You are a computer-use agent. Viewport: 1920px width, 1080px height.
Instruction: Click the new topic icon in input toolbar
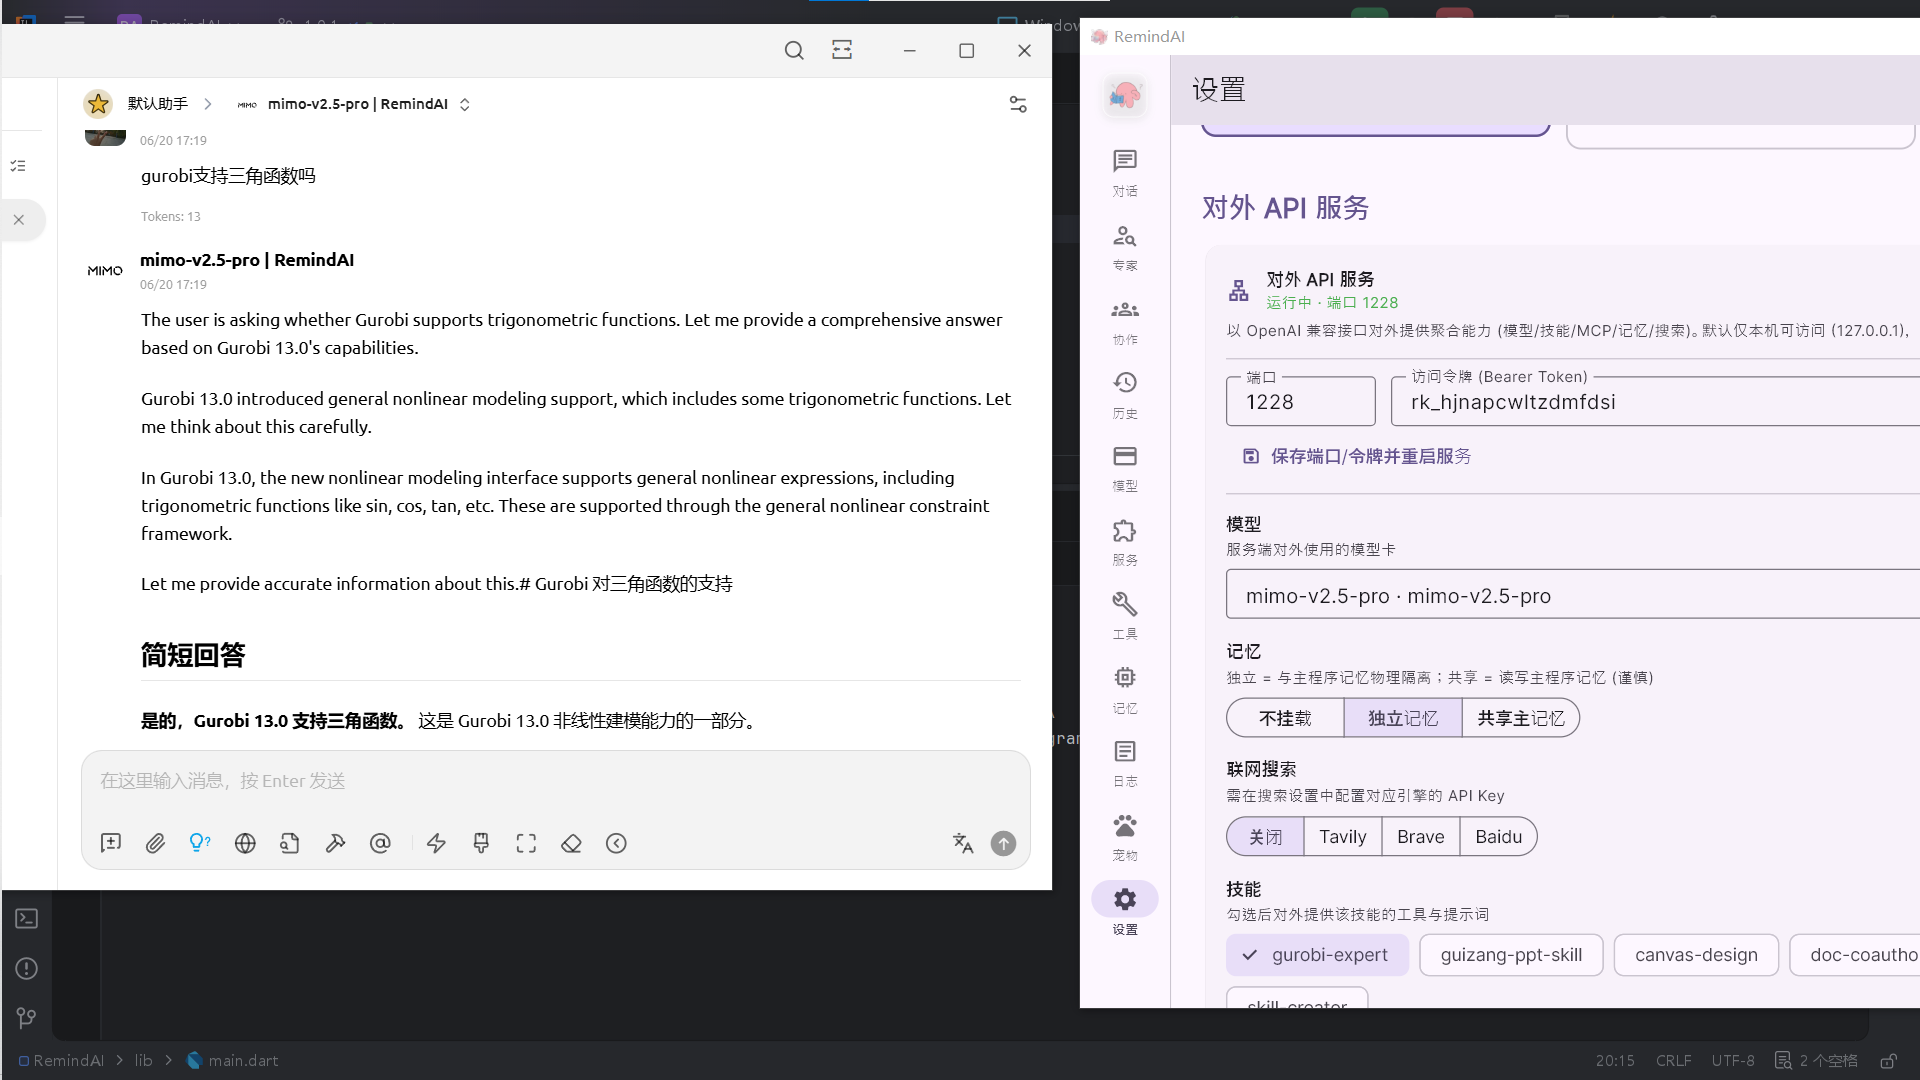pos(111,843)
